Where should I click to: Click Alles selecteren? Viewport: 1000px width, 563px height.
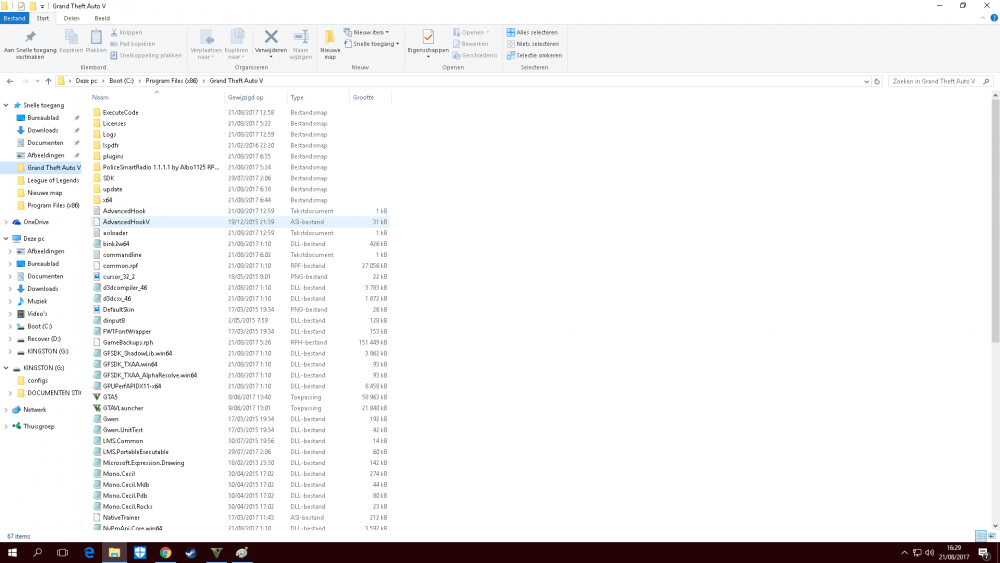[533, 32]
